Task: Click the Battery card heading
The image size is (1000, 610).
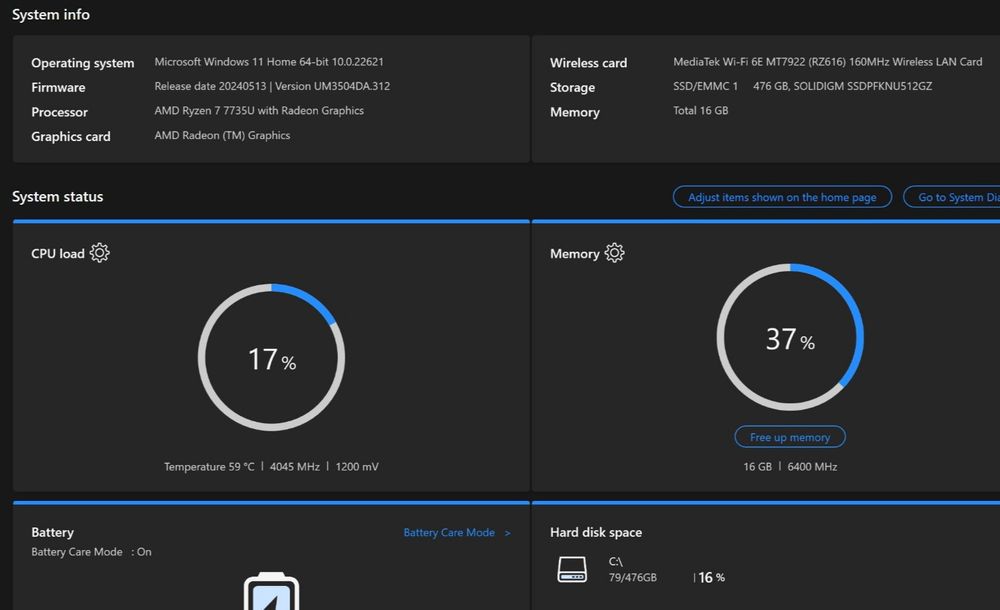Action: click(52, 532)
